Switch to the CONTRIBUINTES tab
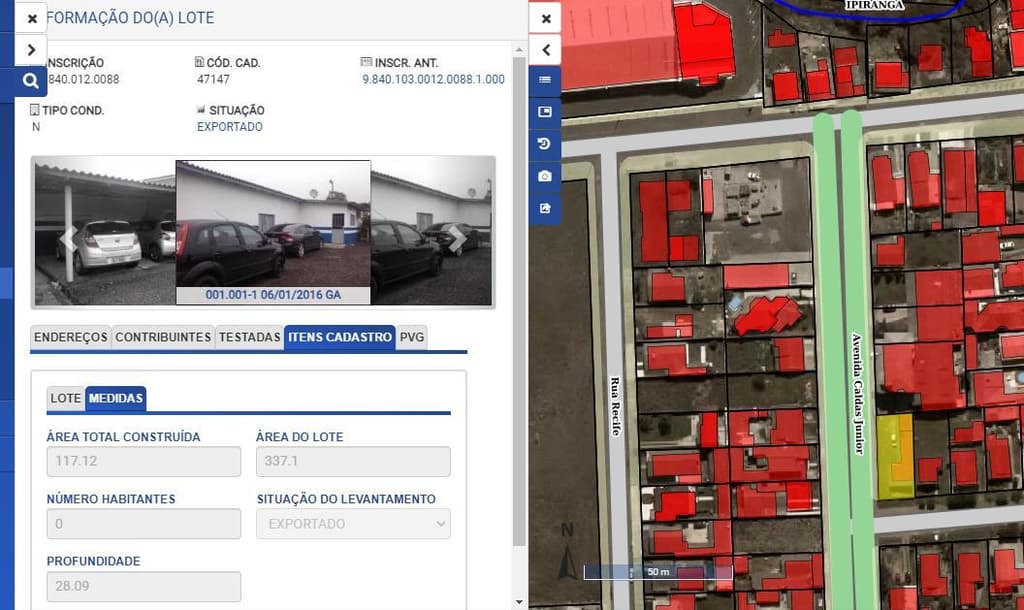Image resolution: width=1024 pixels, height=610 pixels. pyautogui.click(x=163, y=338)
